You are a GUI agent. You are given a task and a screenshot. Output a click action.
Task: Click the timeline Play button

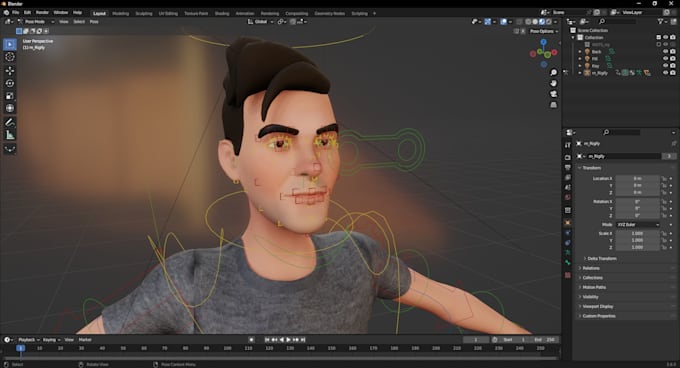tap(288, 340)
